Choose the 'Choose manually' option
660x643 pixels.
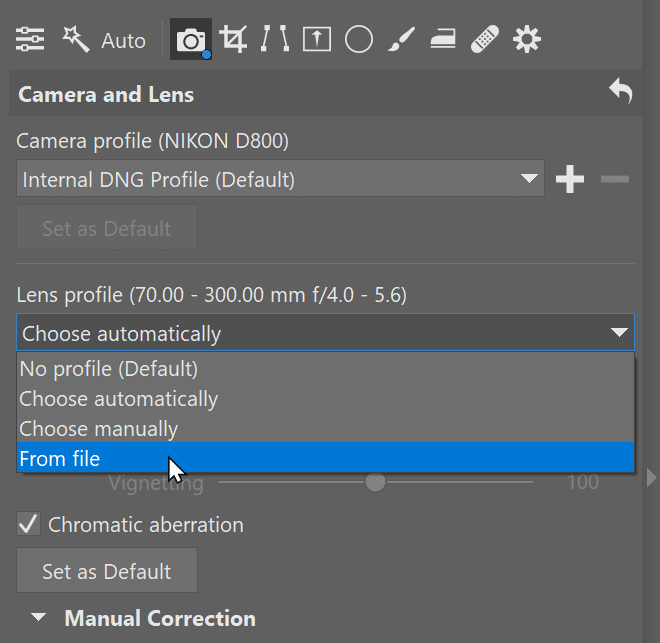tap(325, 429)
